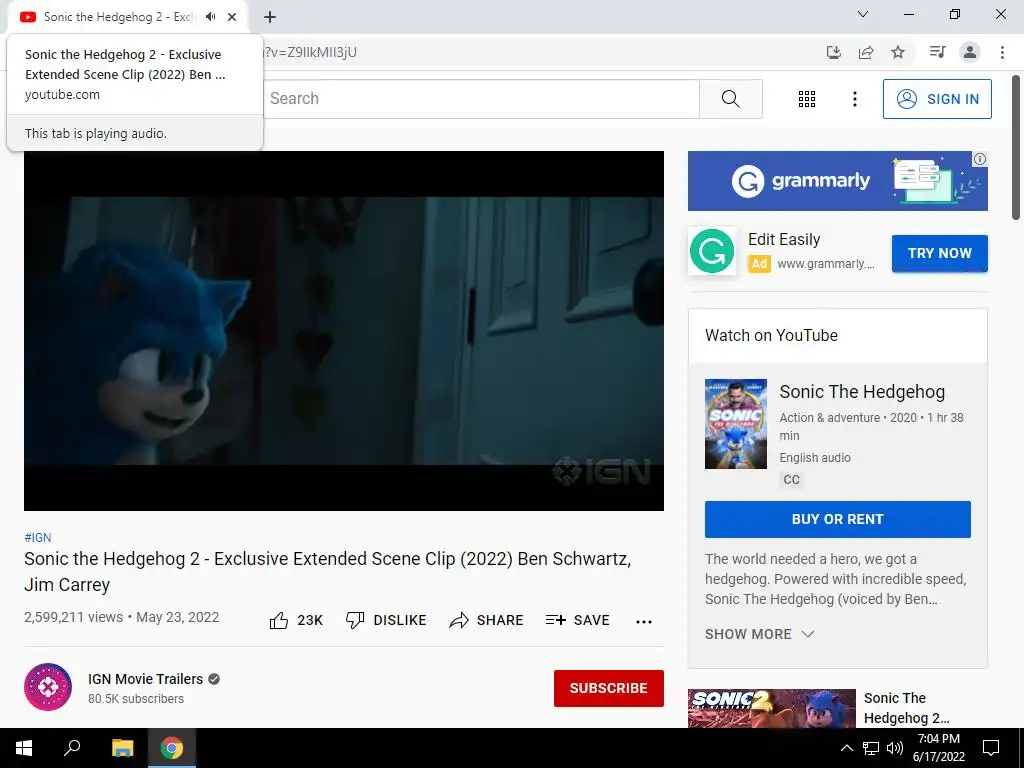
Task: Like the video with 23K thumbs up
Action: (x=296, y=620)
